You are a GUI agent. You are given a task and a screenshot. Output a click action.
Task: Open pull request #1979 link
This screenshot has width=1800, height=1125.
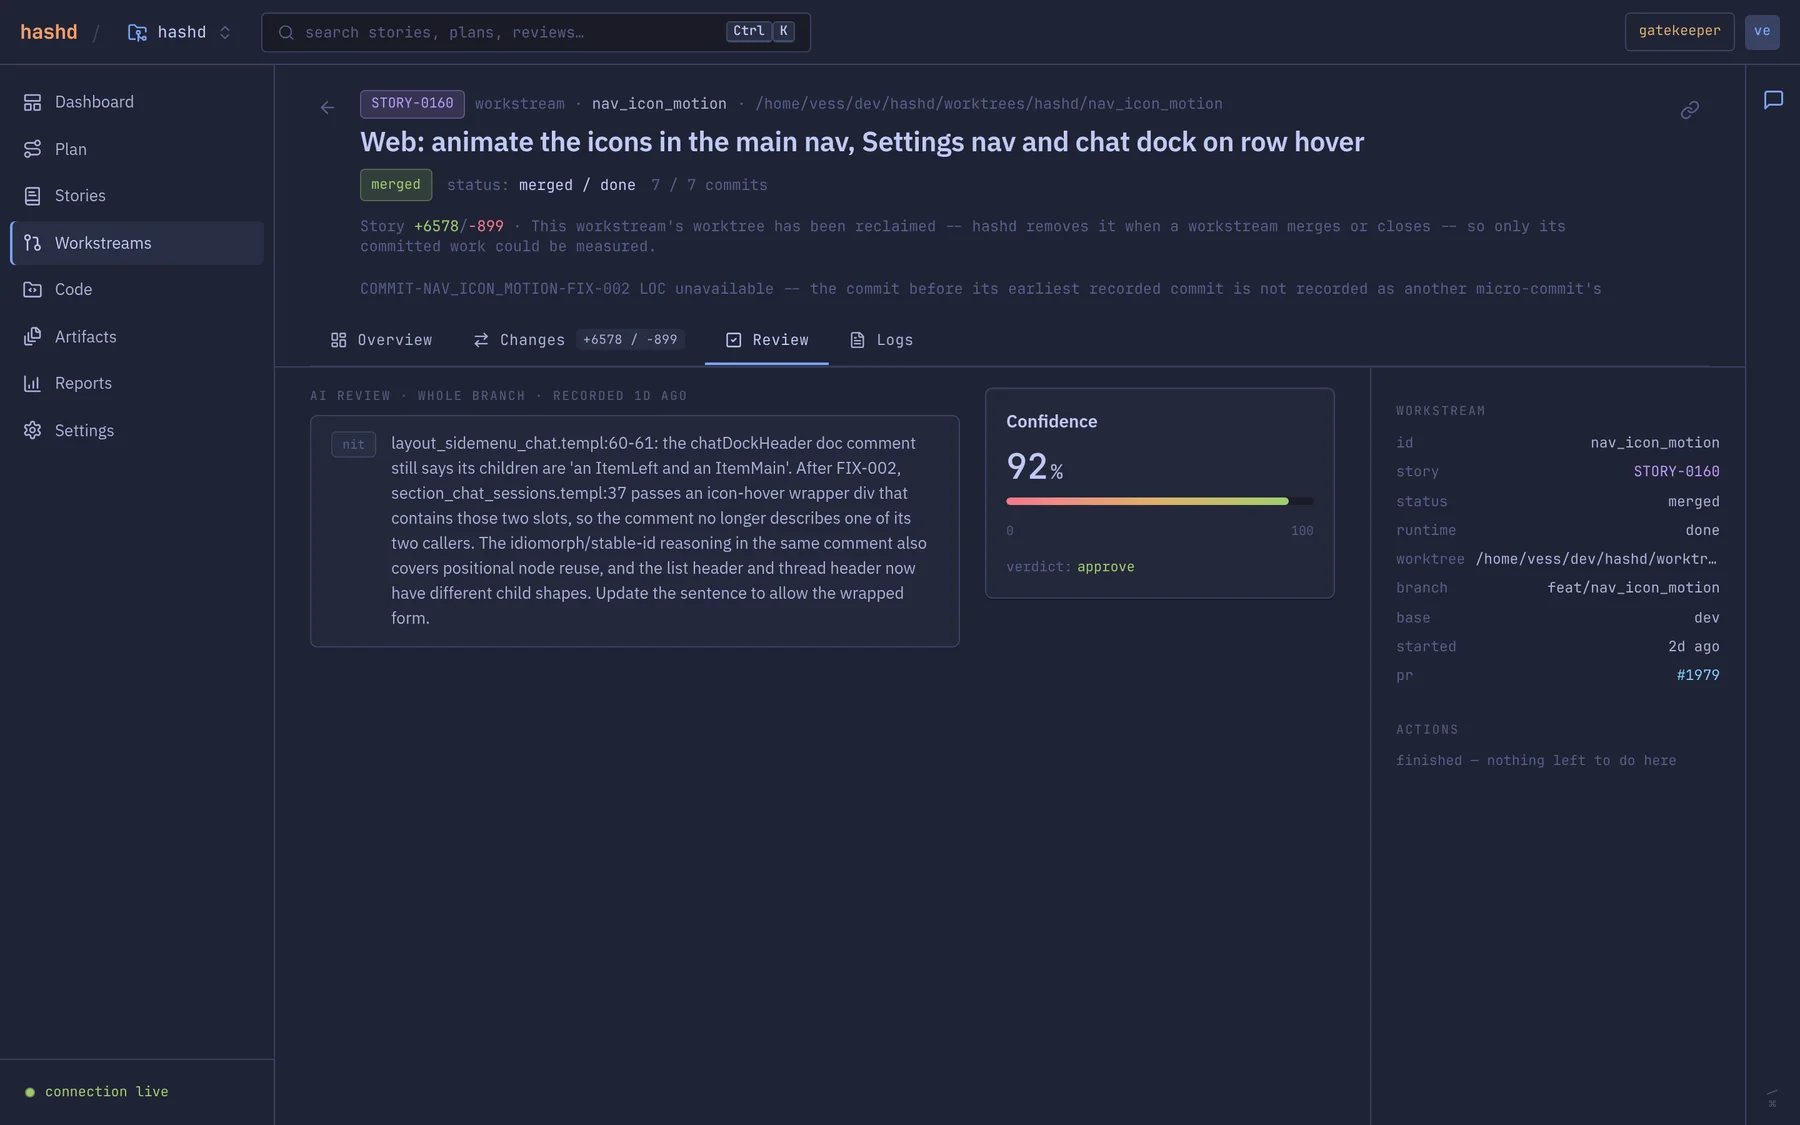coord(1698,676)
